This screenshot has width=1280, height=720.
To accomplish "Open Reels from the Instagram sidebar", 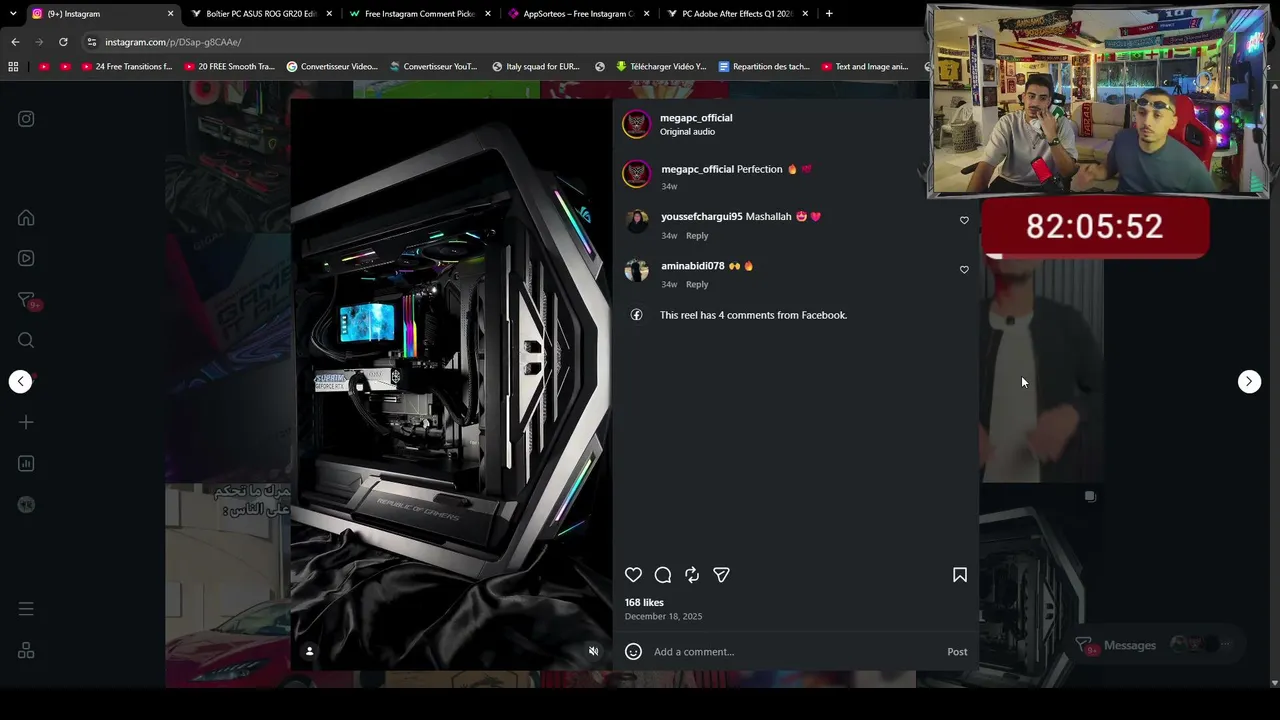I will [26, 258].
